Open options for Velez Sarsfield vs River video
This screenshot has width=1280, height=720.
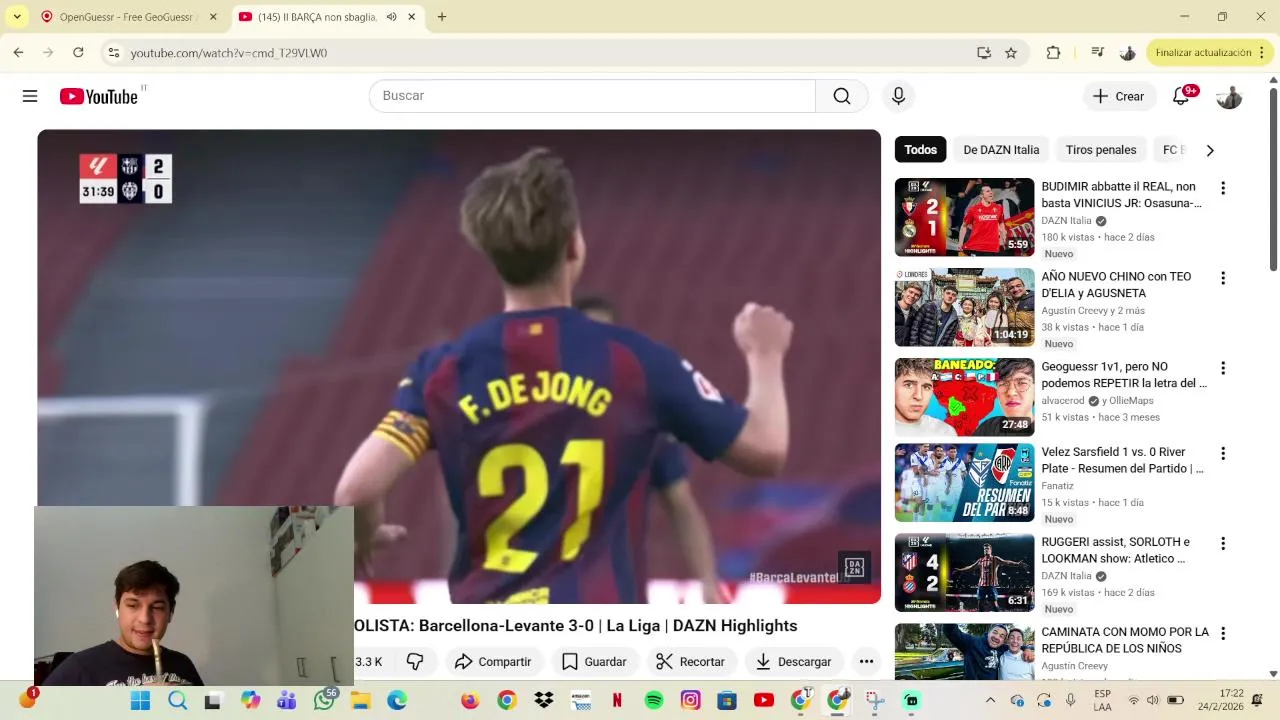(1222, 453)
